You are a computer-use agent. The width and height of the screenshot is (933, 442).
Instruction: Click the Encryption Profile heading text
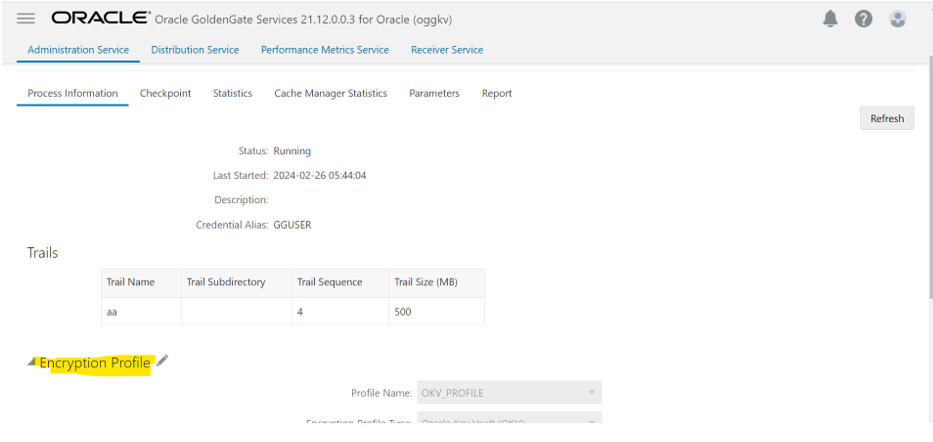[x=95, y=363]
